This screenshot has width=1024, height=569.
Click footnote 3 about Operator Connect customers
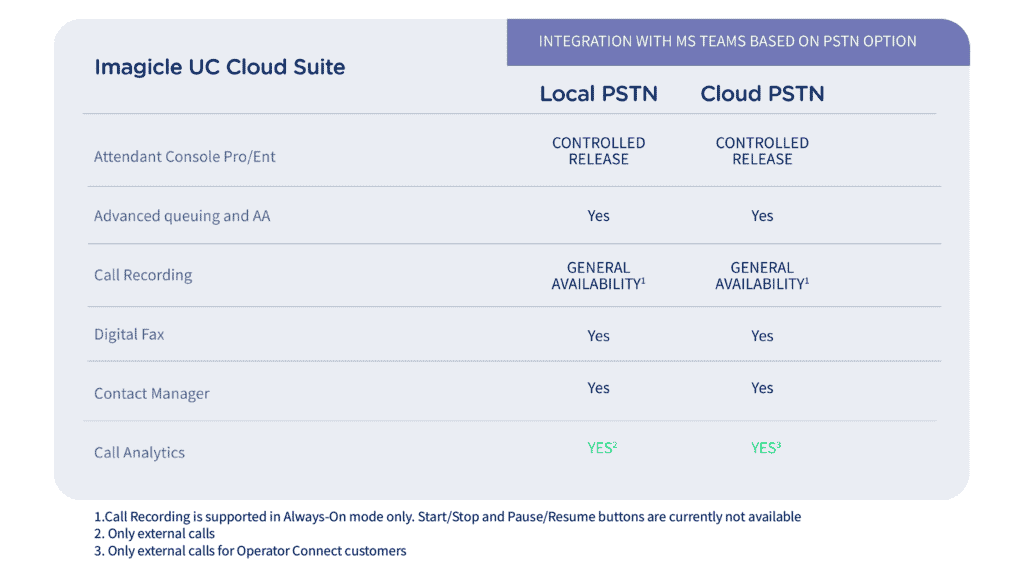[x=250, y=551]
